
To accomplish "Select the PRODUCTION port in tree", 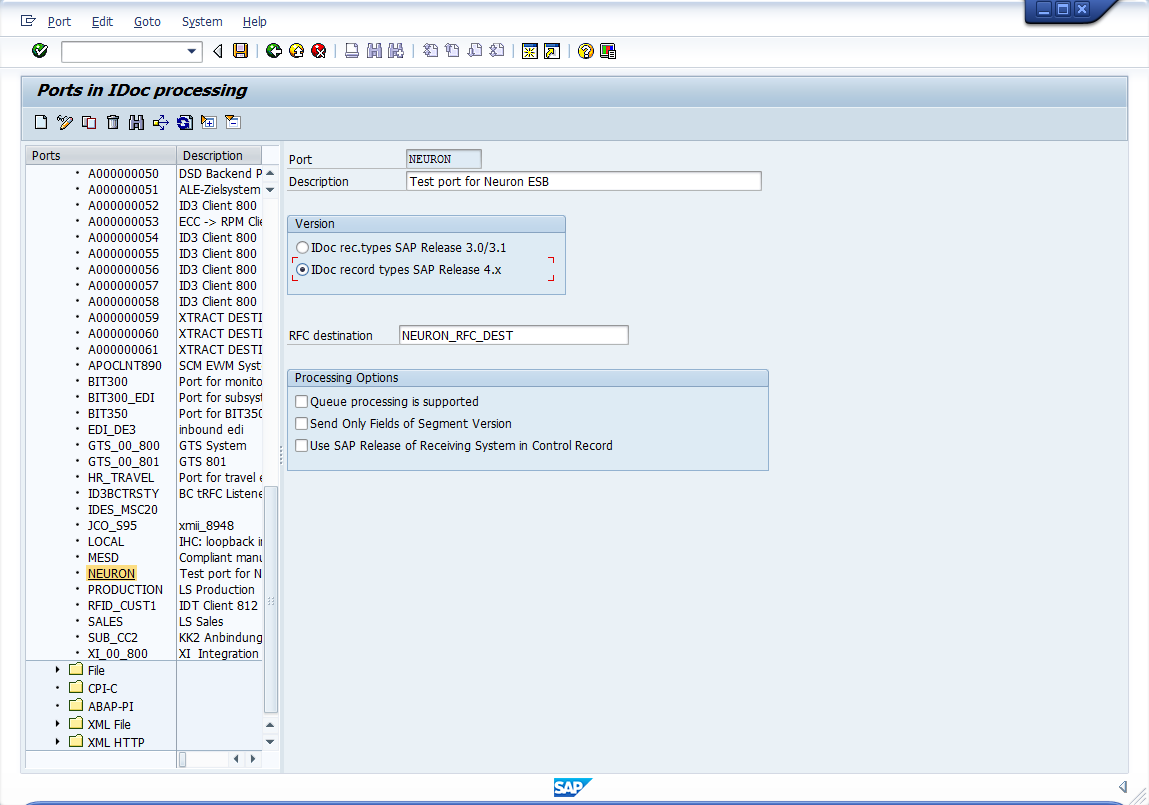I will [x=125, y=590].
